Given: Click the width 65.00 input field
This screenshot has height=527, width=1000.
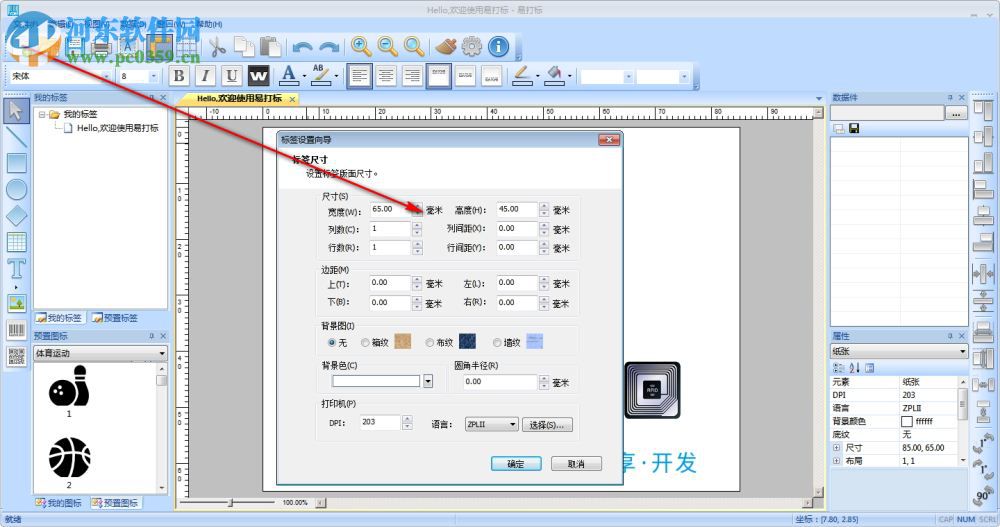Looking at the screenshot, I should pos(390,209).
